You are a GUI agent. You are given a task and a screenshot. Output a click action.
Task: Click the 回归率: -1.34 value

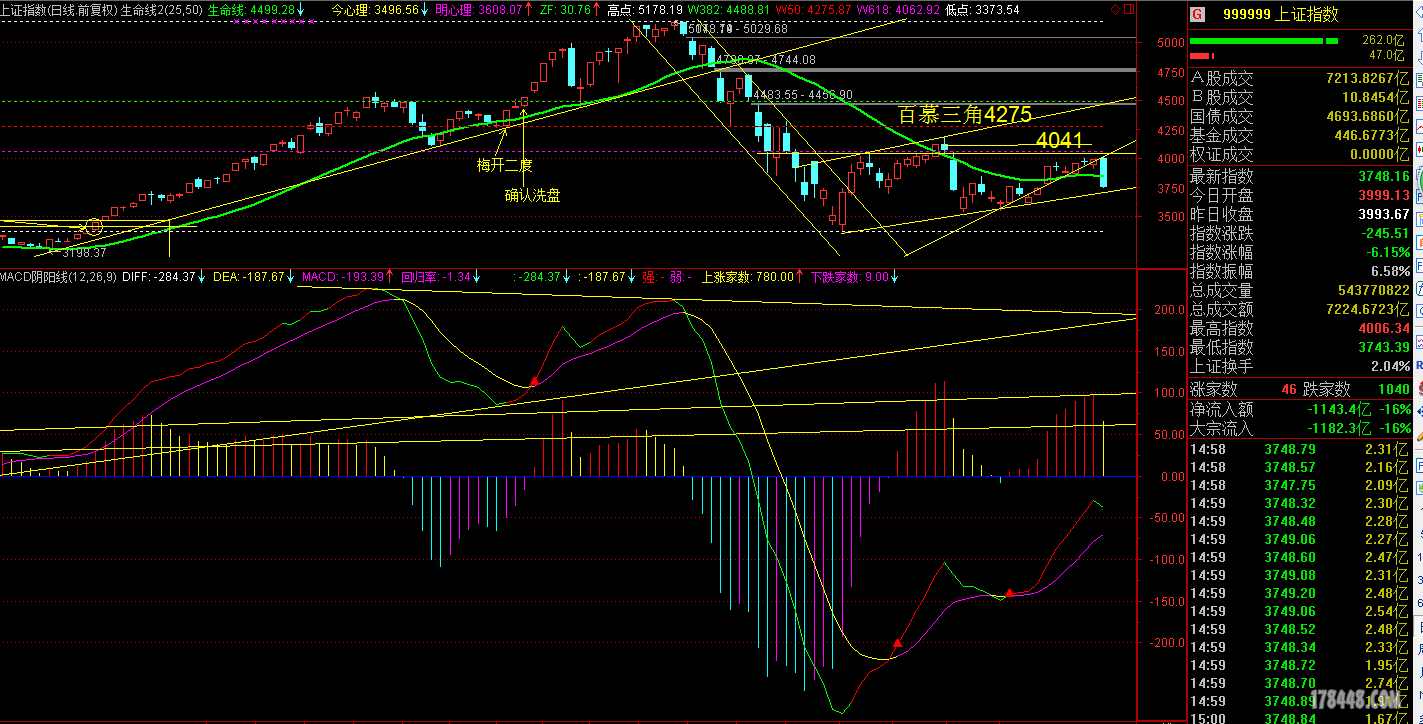[x=436, y=276]
